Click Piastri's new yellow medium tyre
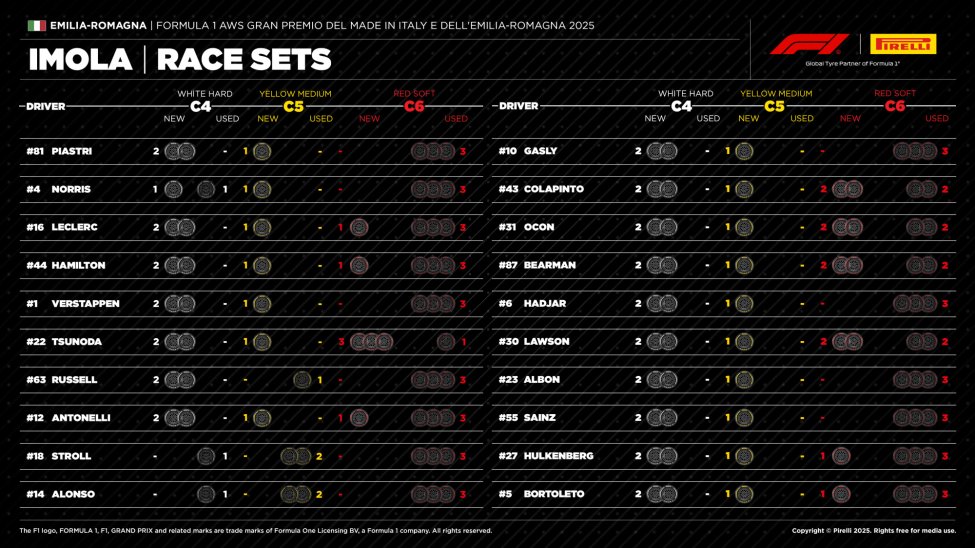The image size is (975, 548). [x=262, y=151]
